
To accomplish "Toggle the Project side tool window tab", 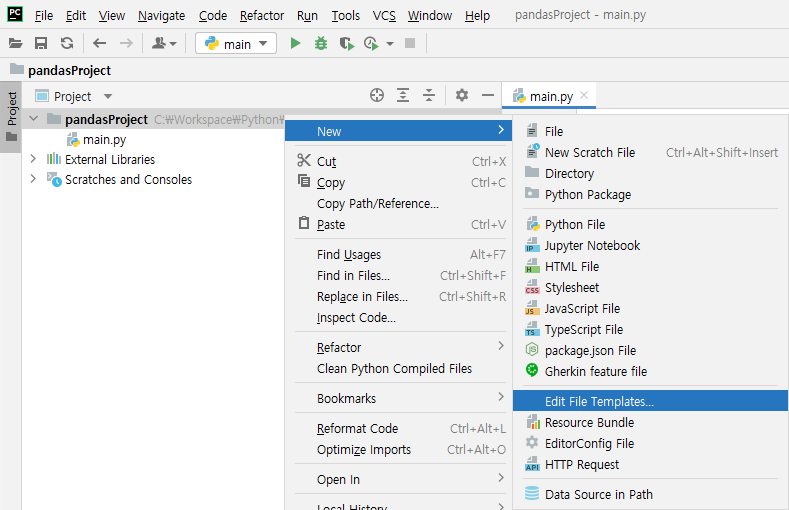I will [12, 117].
